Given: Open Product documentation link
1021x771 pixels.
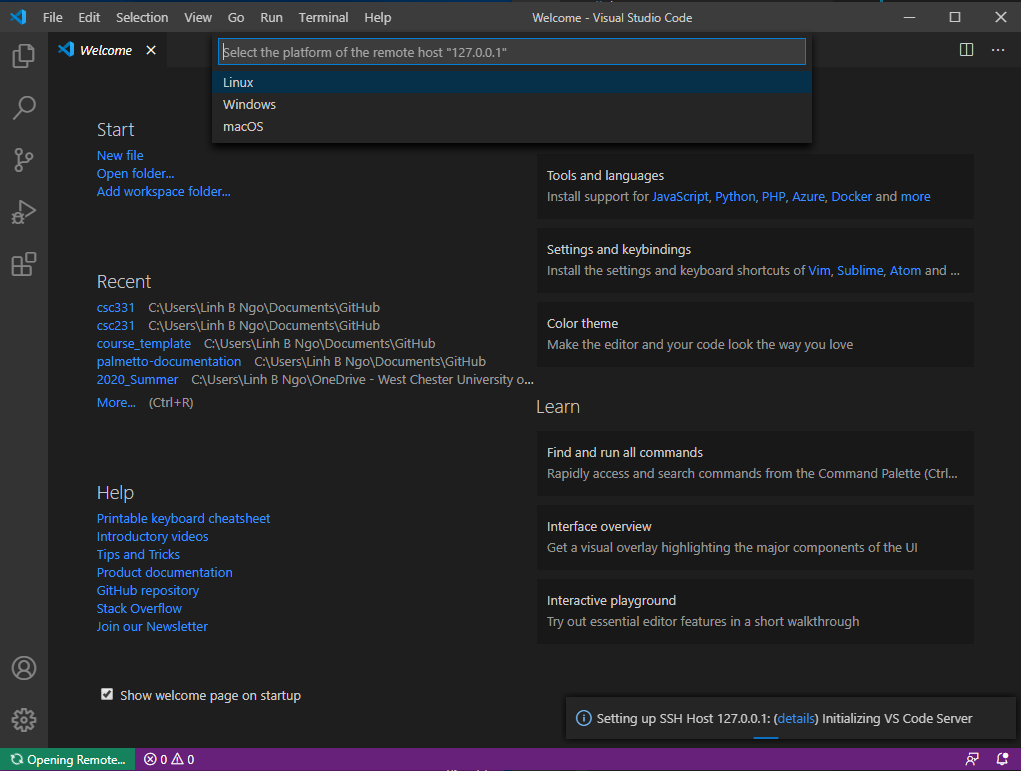Looking at the screenshot, I should coord(165,572).
